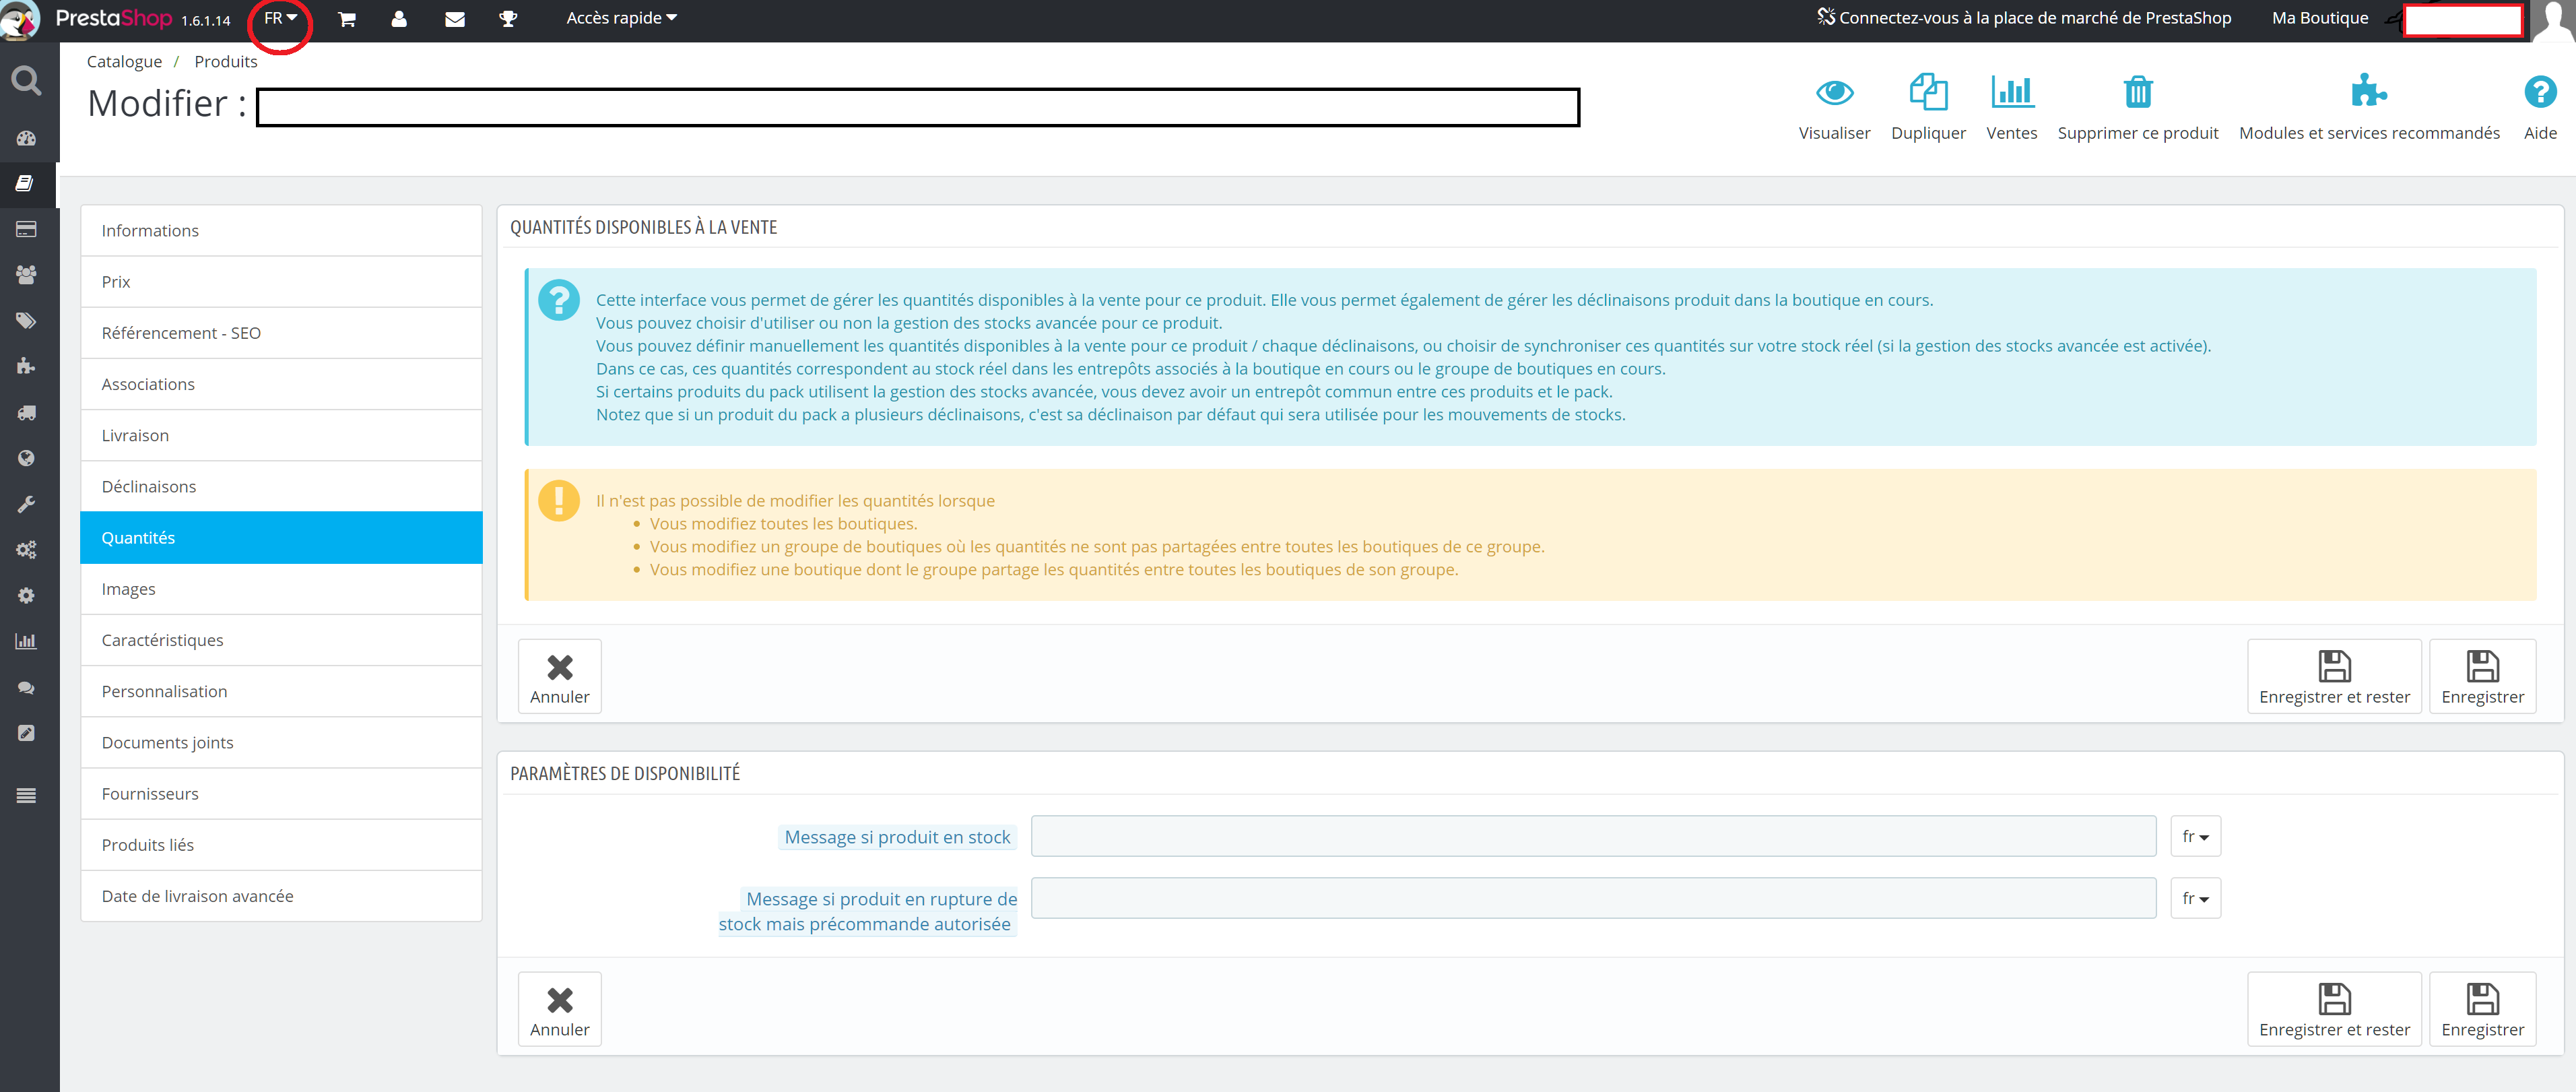Open the Price rules tags icon
The height and width of the screenshot is (1092, 2576).
(x=26, y=320)
